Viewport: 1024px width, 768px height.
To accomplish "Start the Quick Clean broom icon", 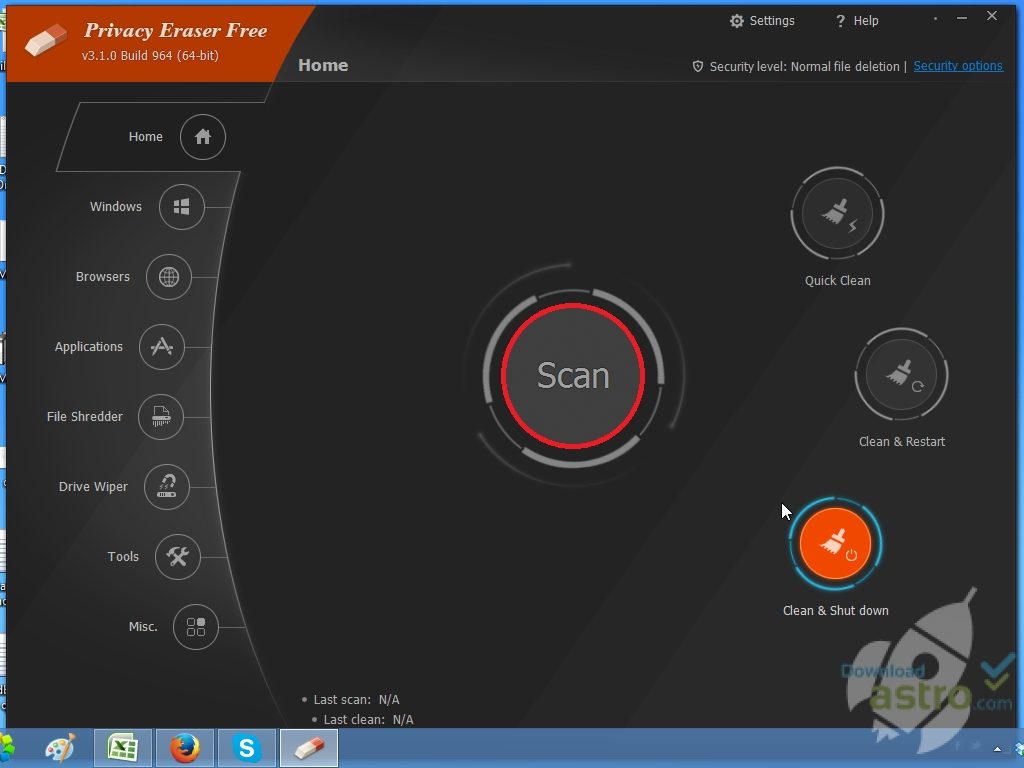I will (x=837, y=214).
